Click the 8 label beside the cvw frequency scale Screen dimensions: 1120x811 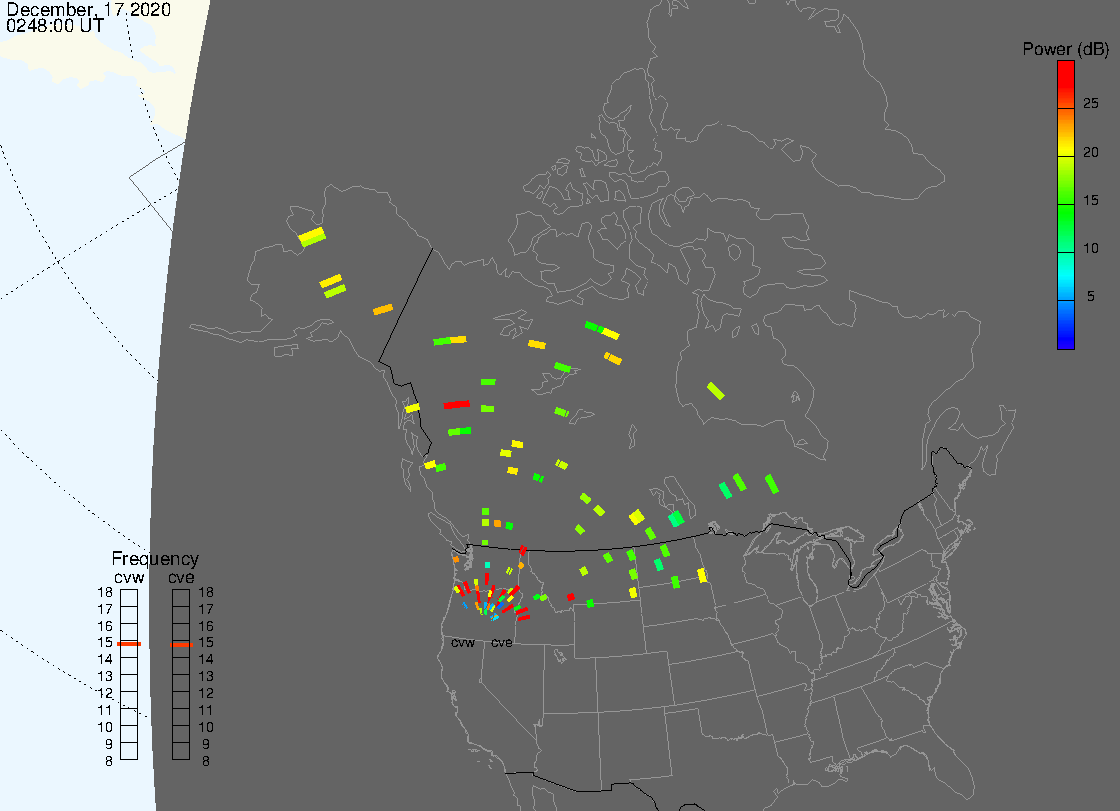click(x=109, y=762)
